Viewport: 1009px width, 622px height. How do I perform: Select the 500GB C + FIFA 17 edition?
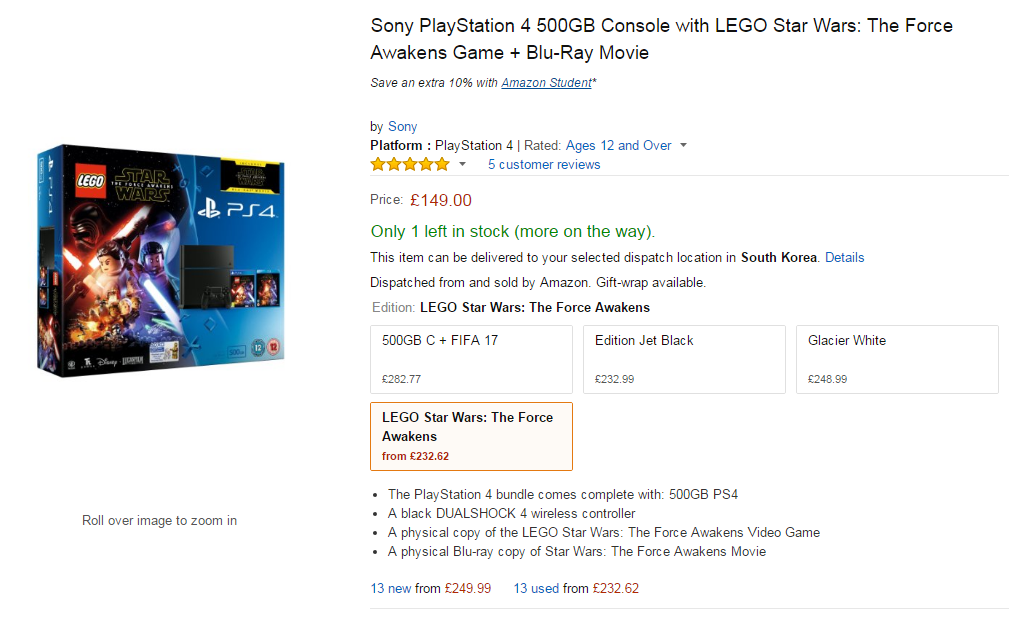[x=471, y=359]
